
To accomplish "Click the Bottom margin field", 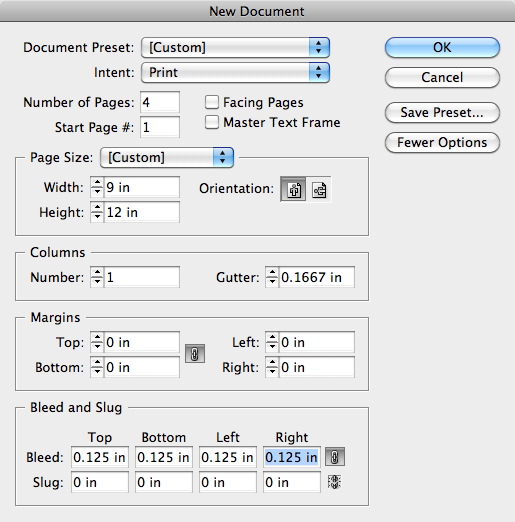I will [x=142, y=367].
